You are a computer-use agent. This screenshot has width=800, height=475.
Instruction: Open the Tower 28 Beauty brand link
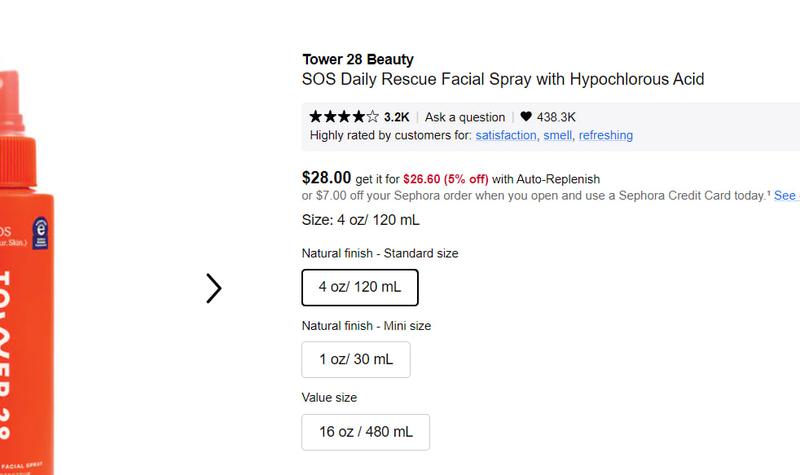pos(357,59)
